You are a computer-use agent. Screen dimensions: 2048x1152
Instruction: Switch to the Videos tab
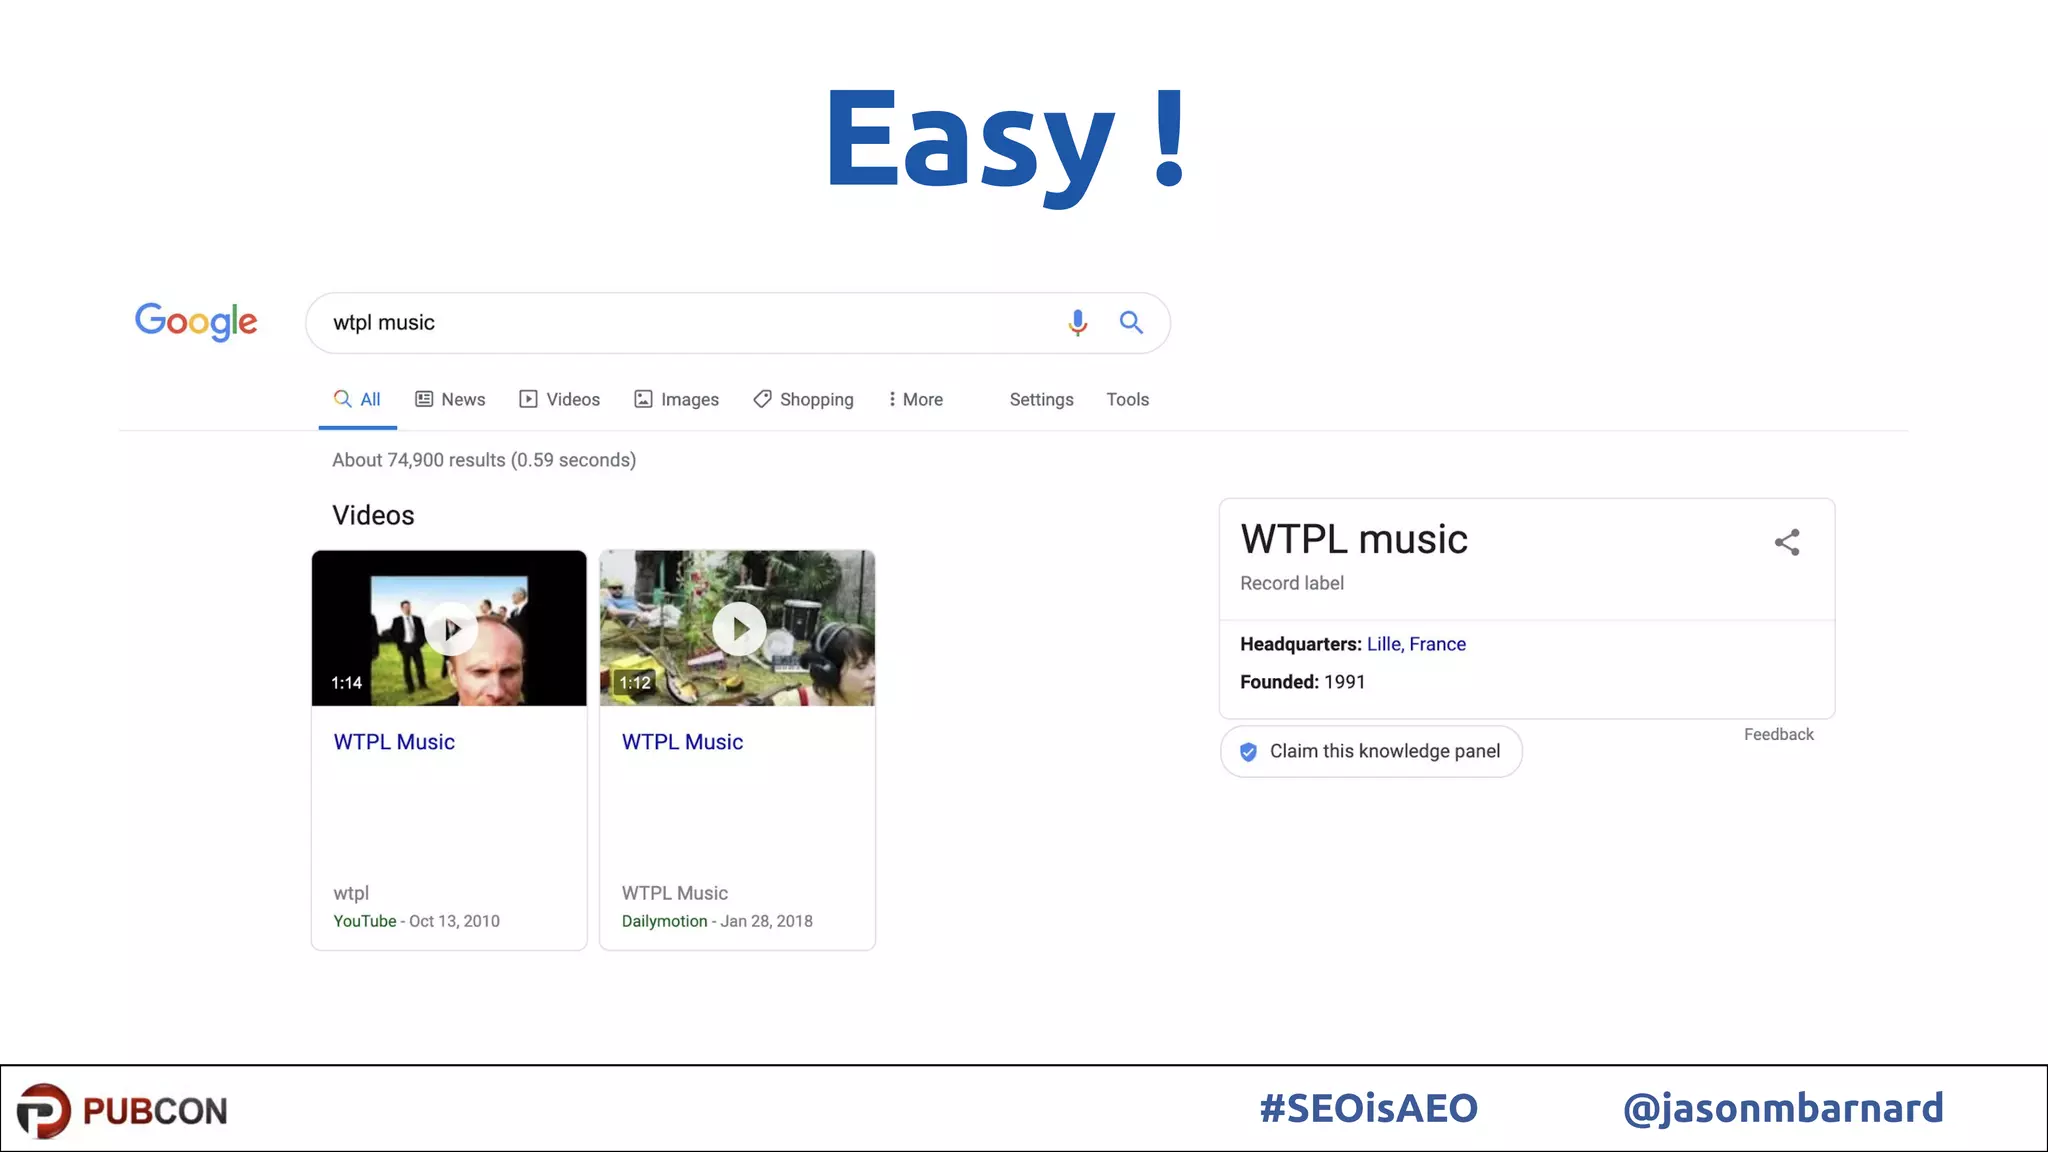point(560,399)
